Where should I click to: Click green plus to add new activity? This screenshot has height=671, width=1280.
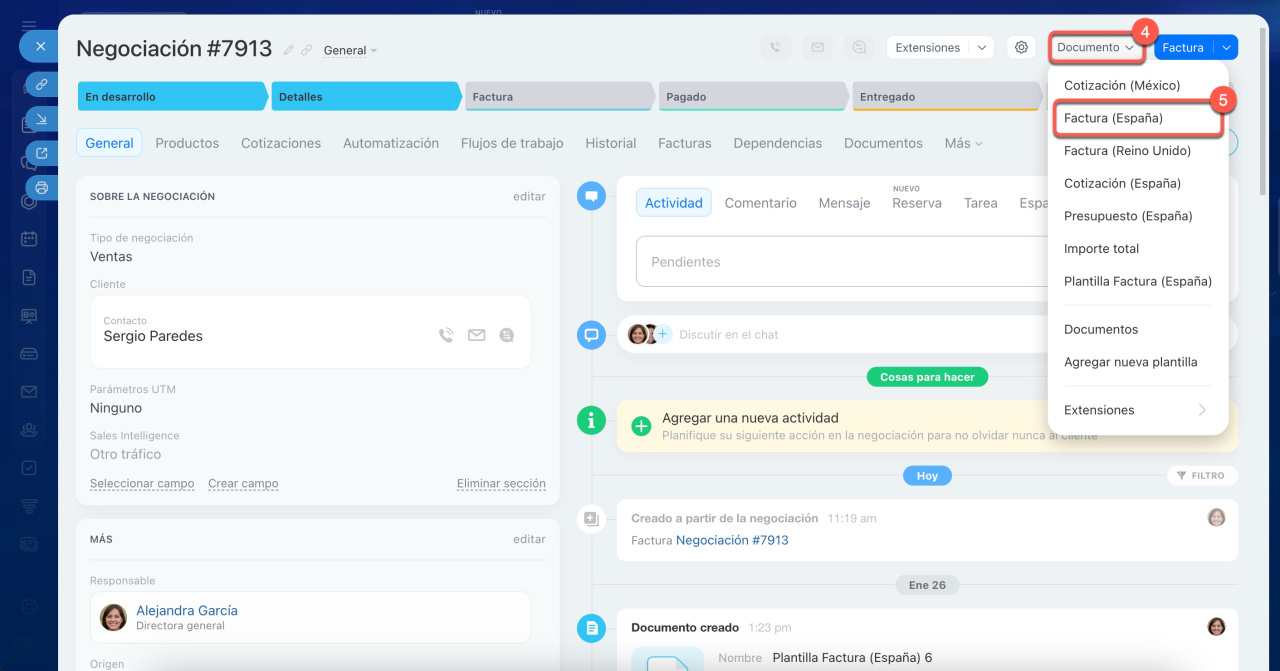pos(641,426)
